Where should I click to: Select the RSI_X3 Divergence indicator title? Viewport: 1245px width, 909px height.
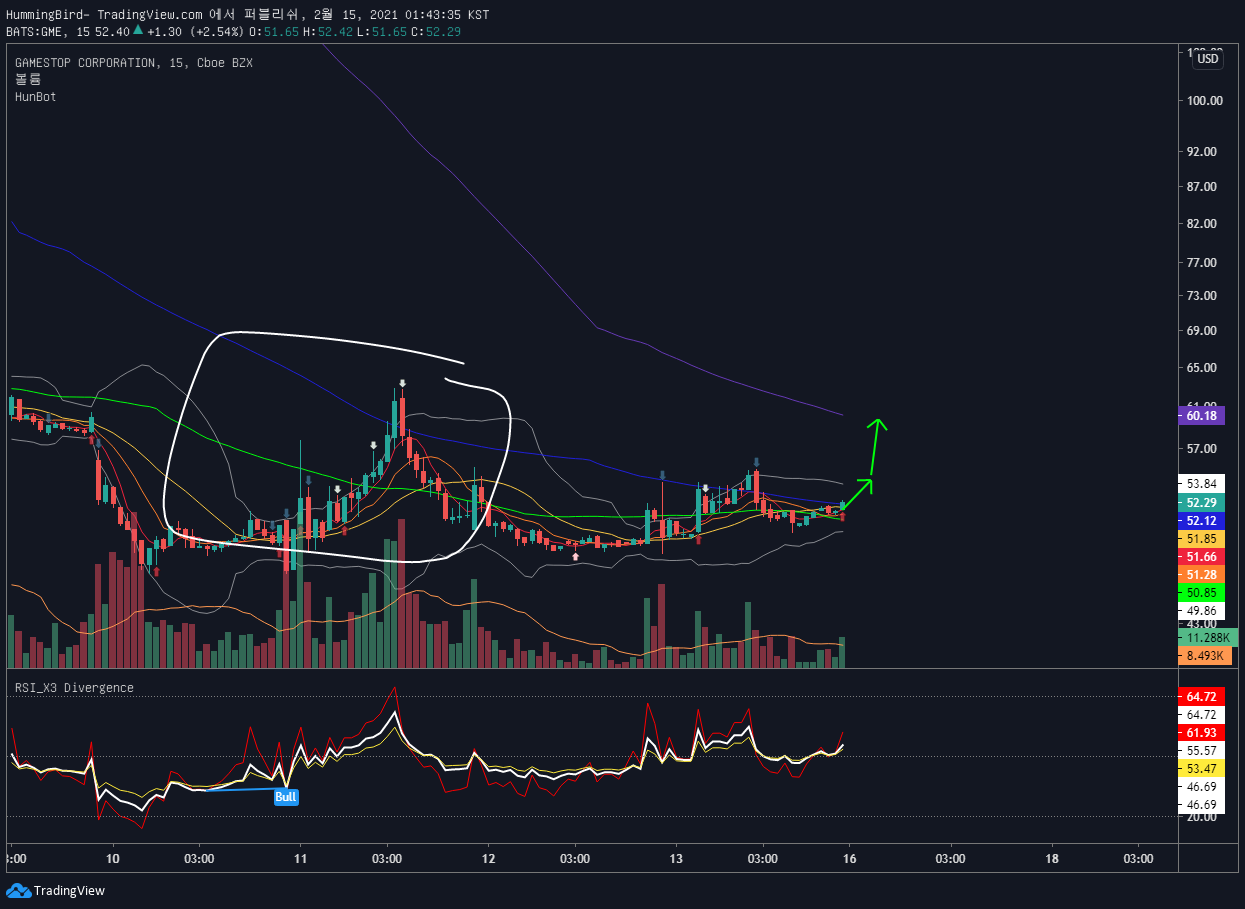click(74, 688)
